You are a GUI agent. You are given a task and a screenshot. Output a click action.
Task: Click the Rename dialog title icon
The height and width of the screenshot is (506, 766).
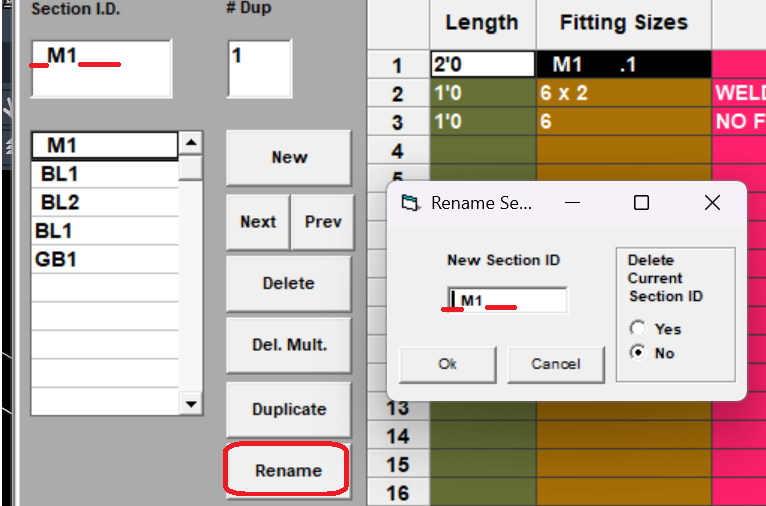[409, 203]
